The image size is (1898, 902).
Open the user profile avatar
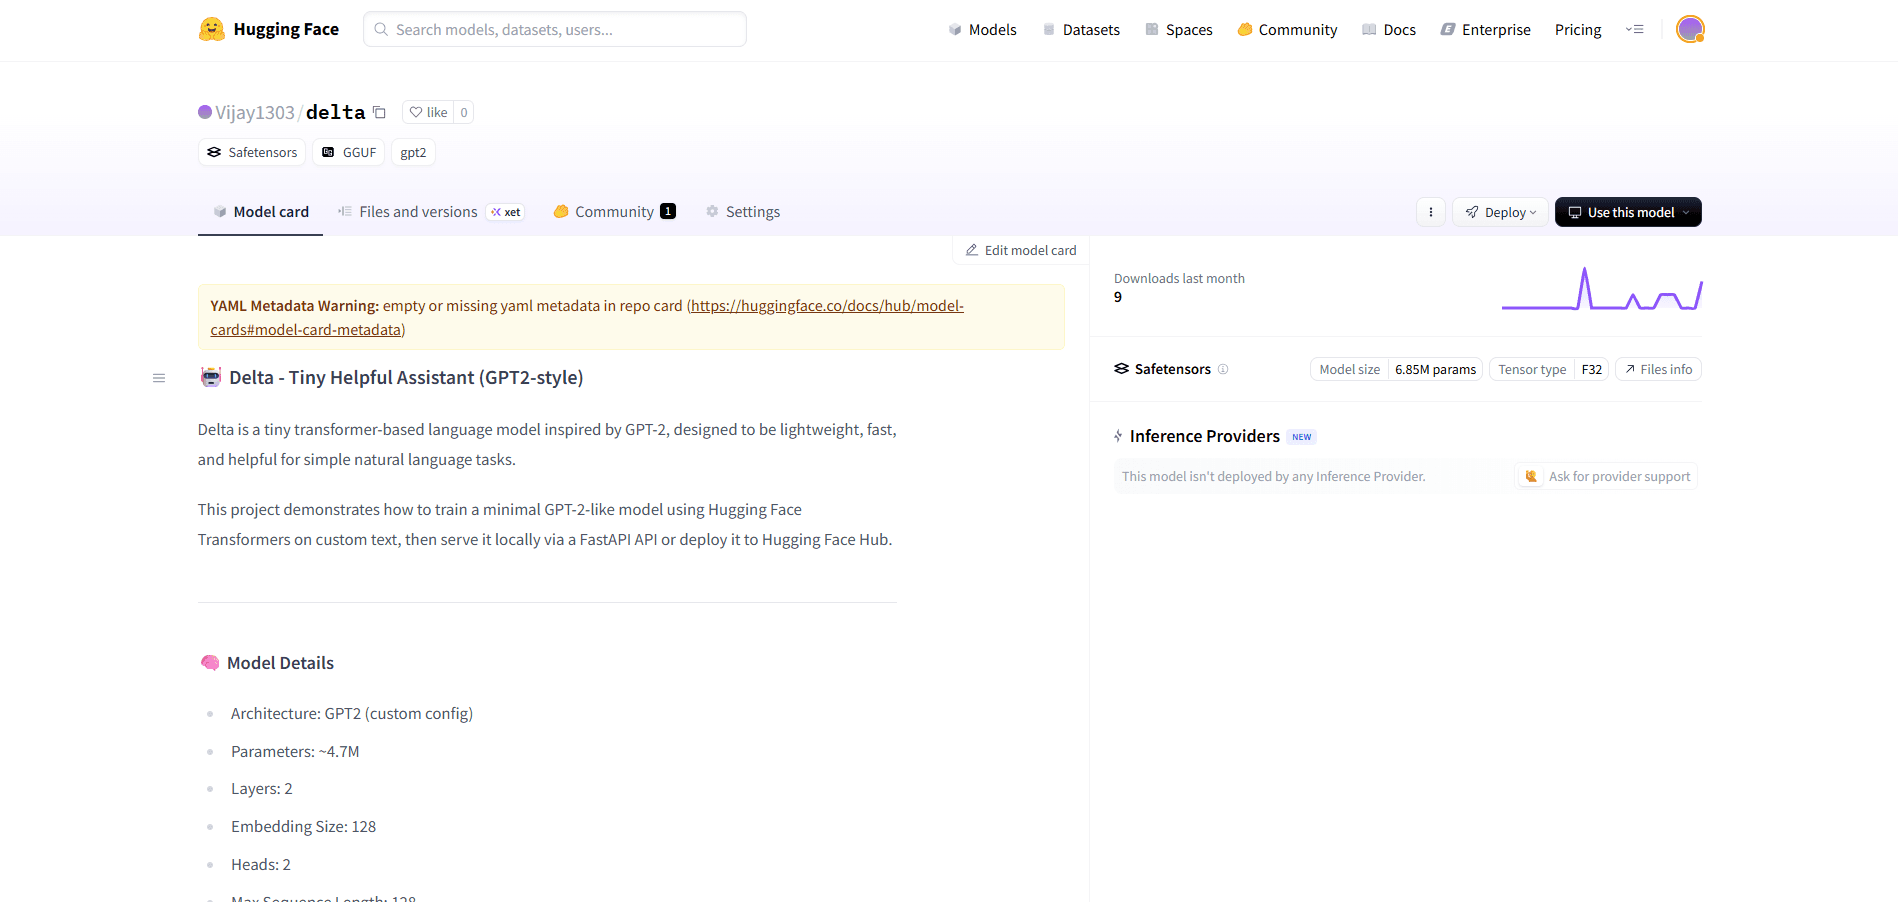(1689, 29)
